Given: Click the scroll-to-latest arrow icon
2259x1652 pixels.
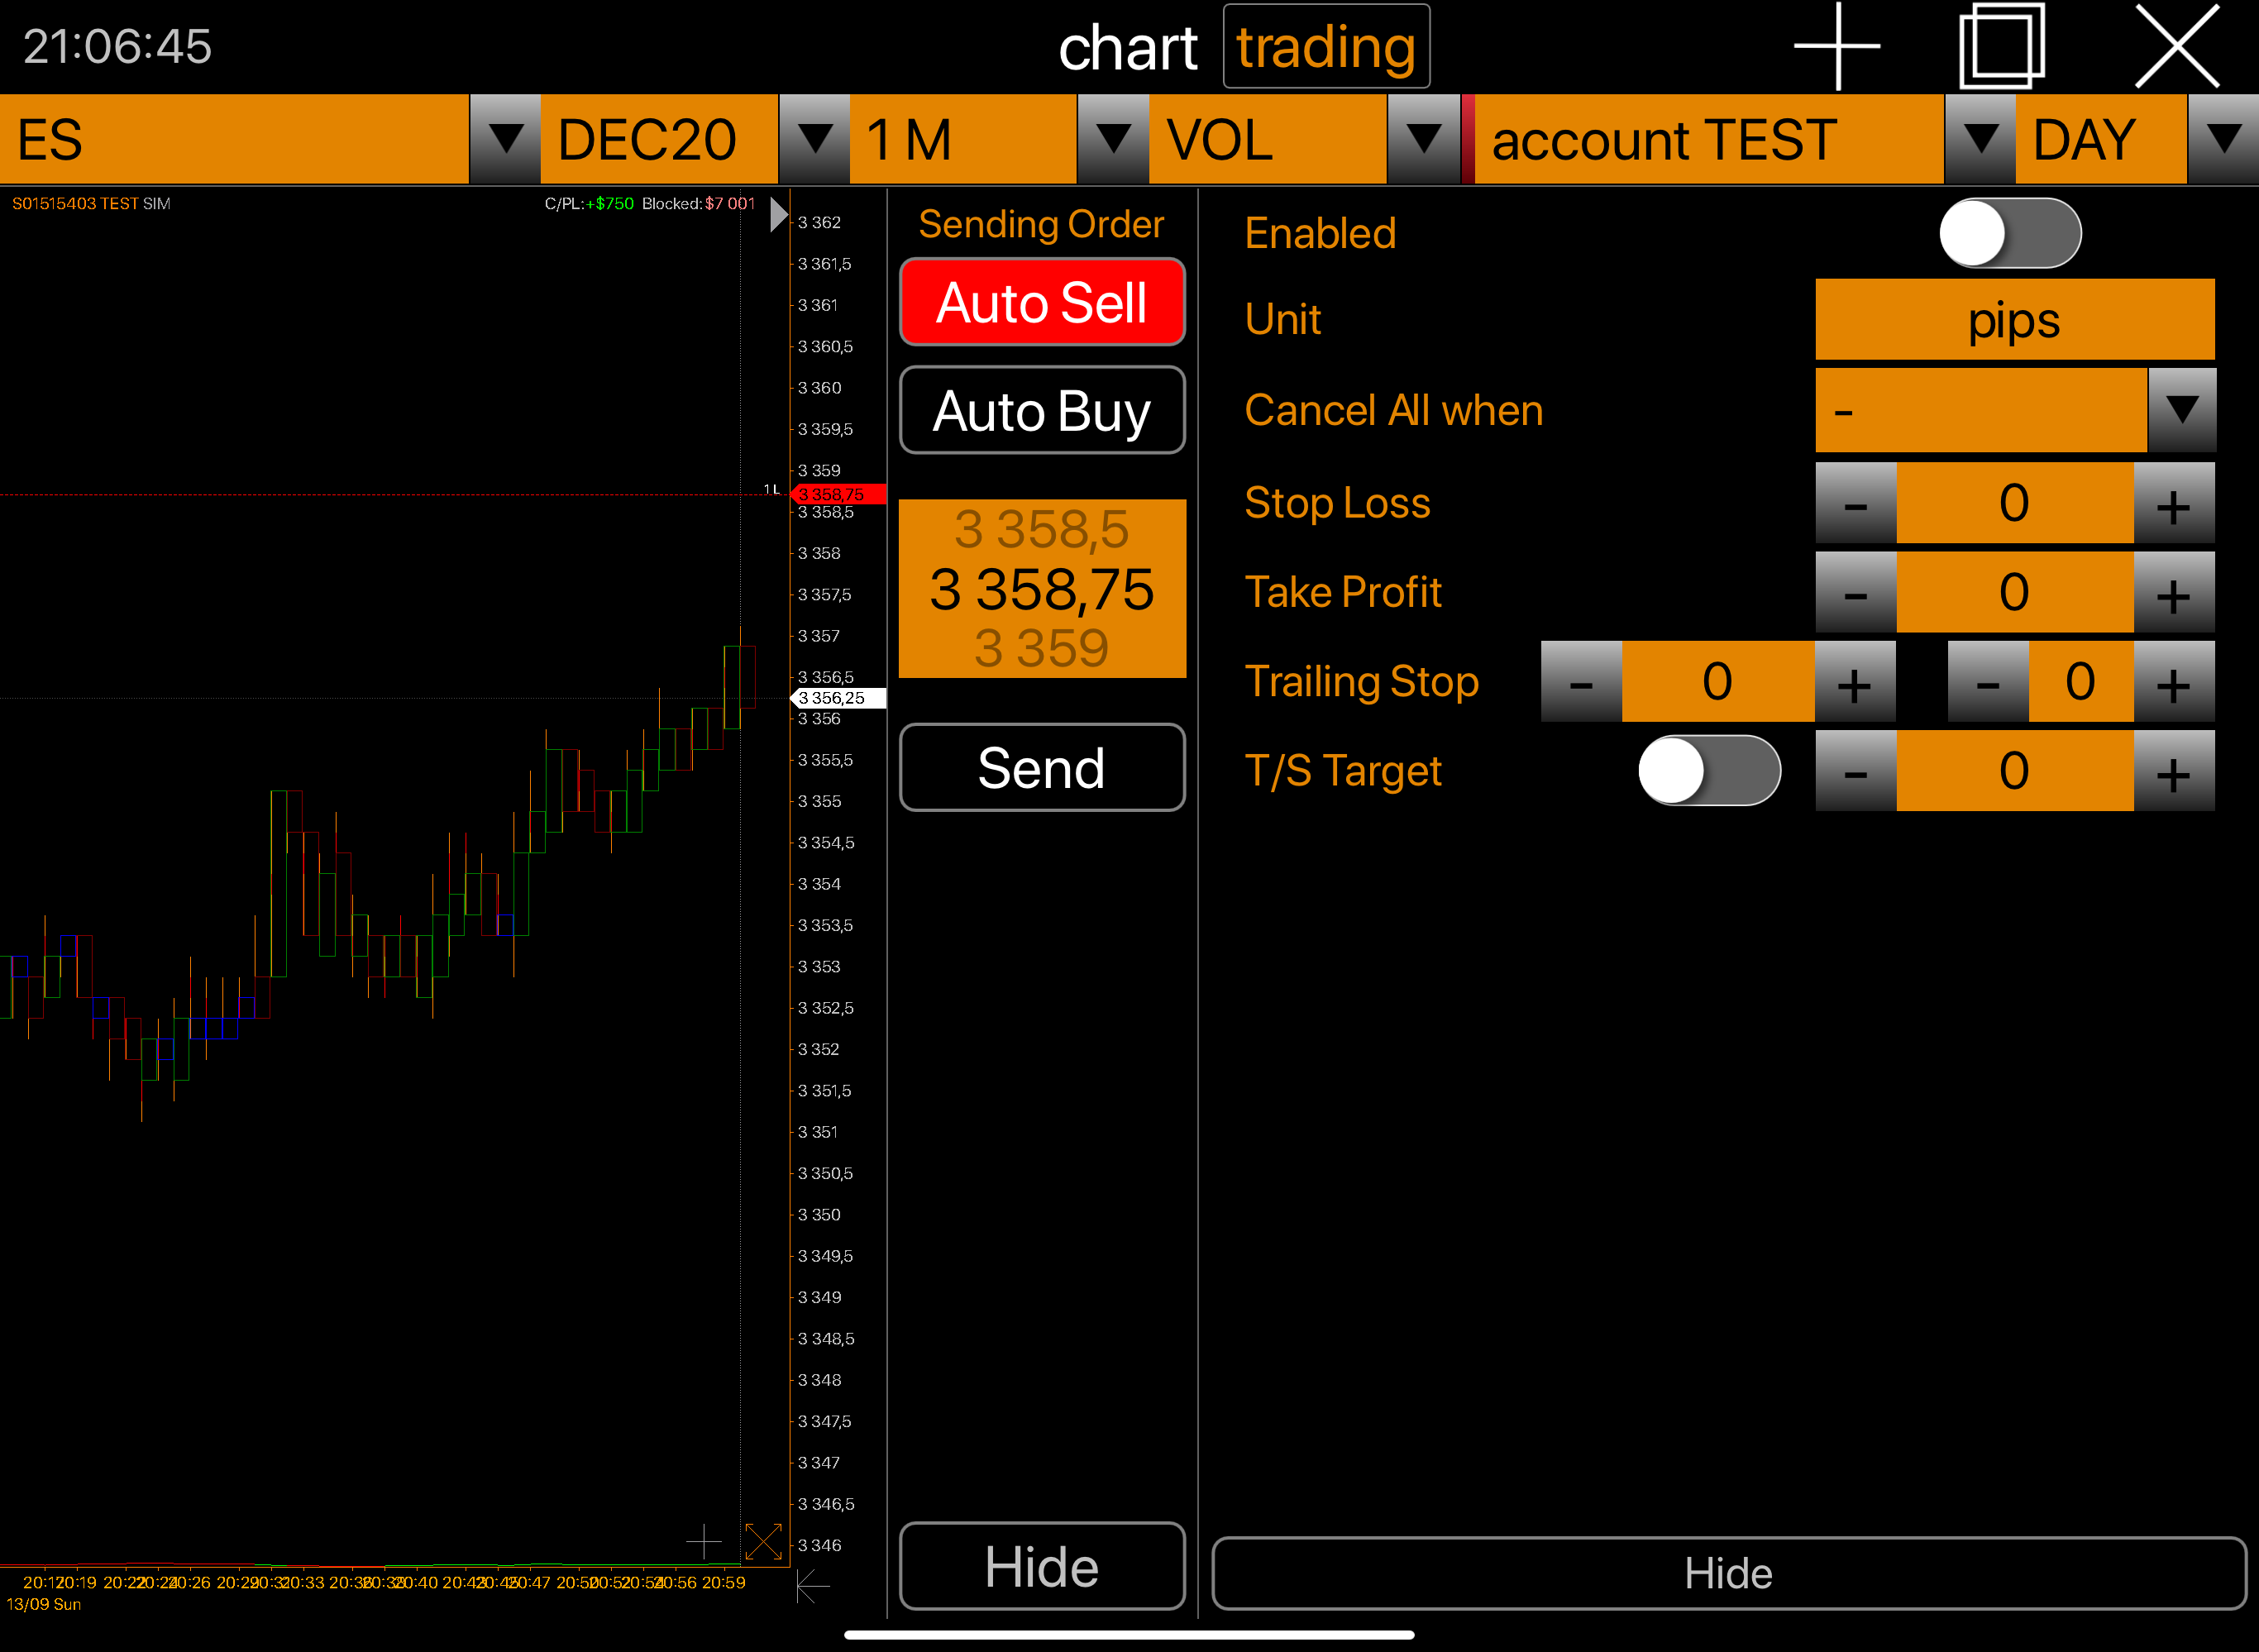Looking at the screenshot, I should [812, 1585].
